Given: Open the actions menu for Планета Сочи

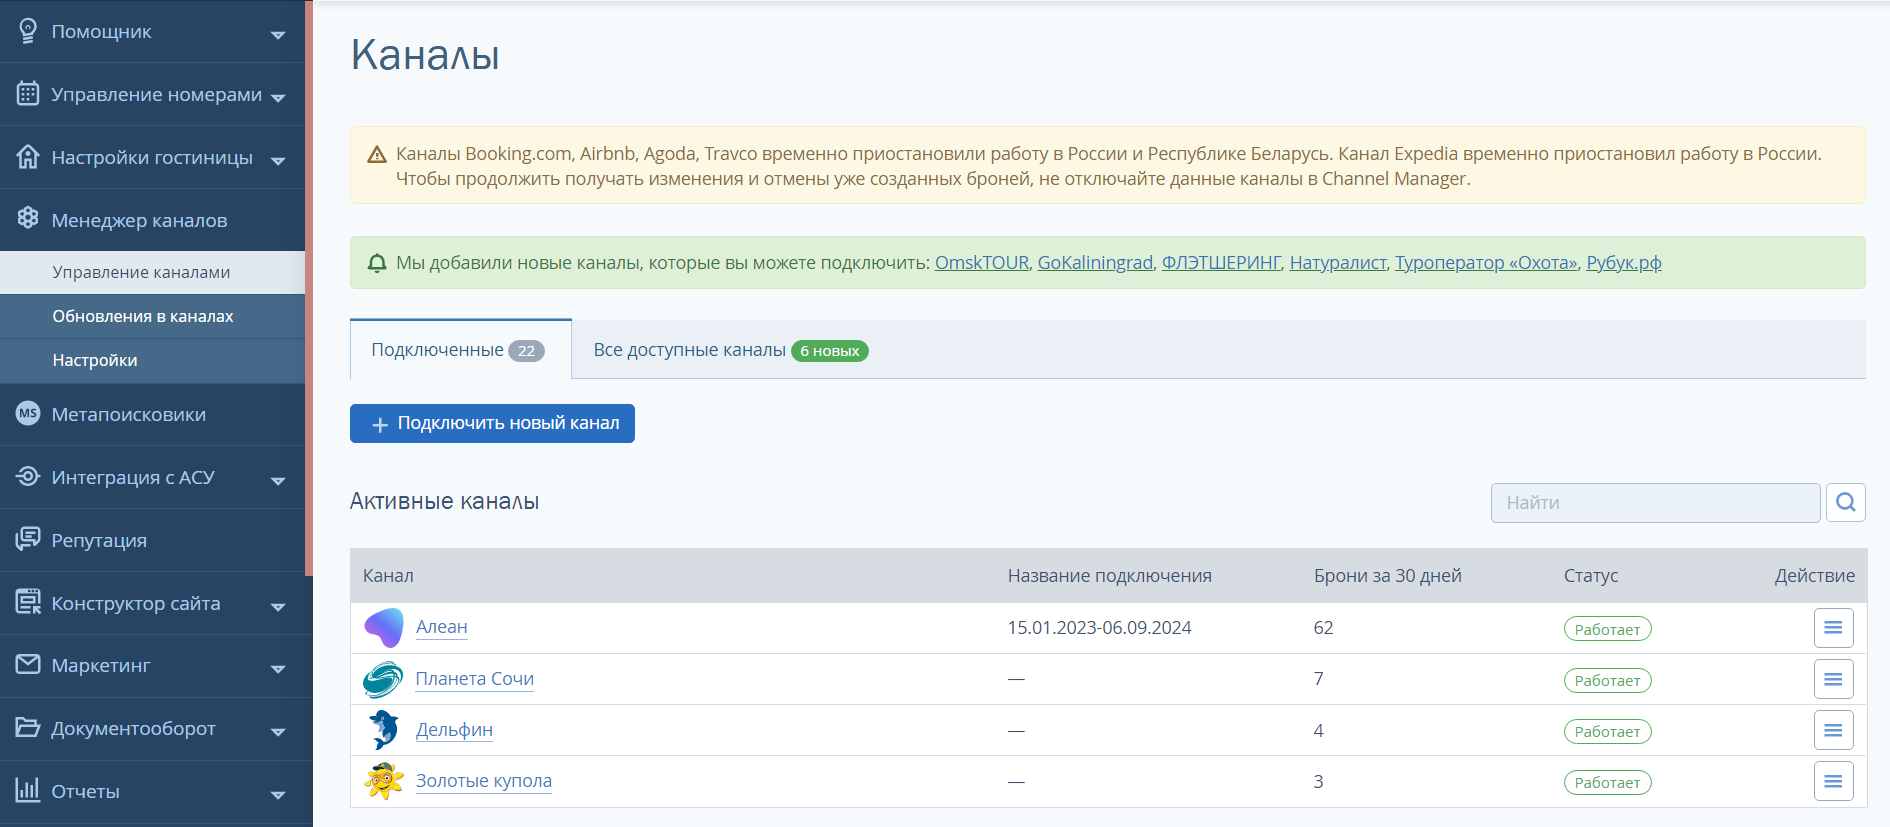Looking at the screenshot, I should tap(1833, 679).
